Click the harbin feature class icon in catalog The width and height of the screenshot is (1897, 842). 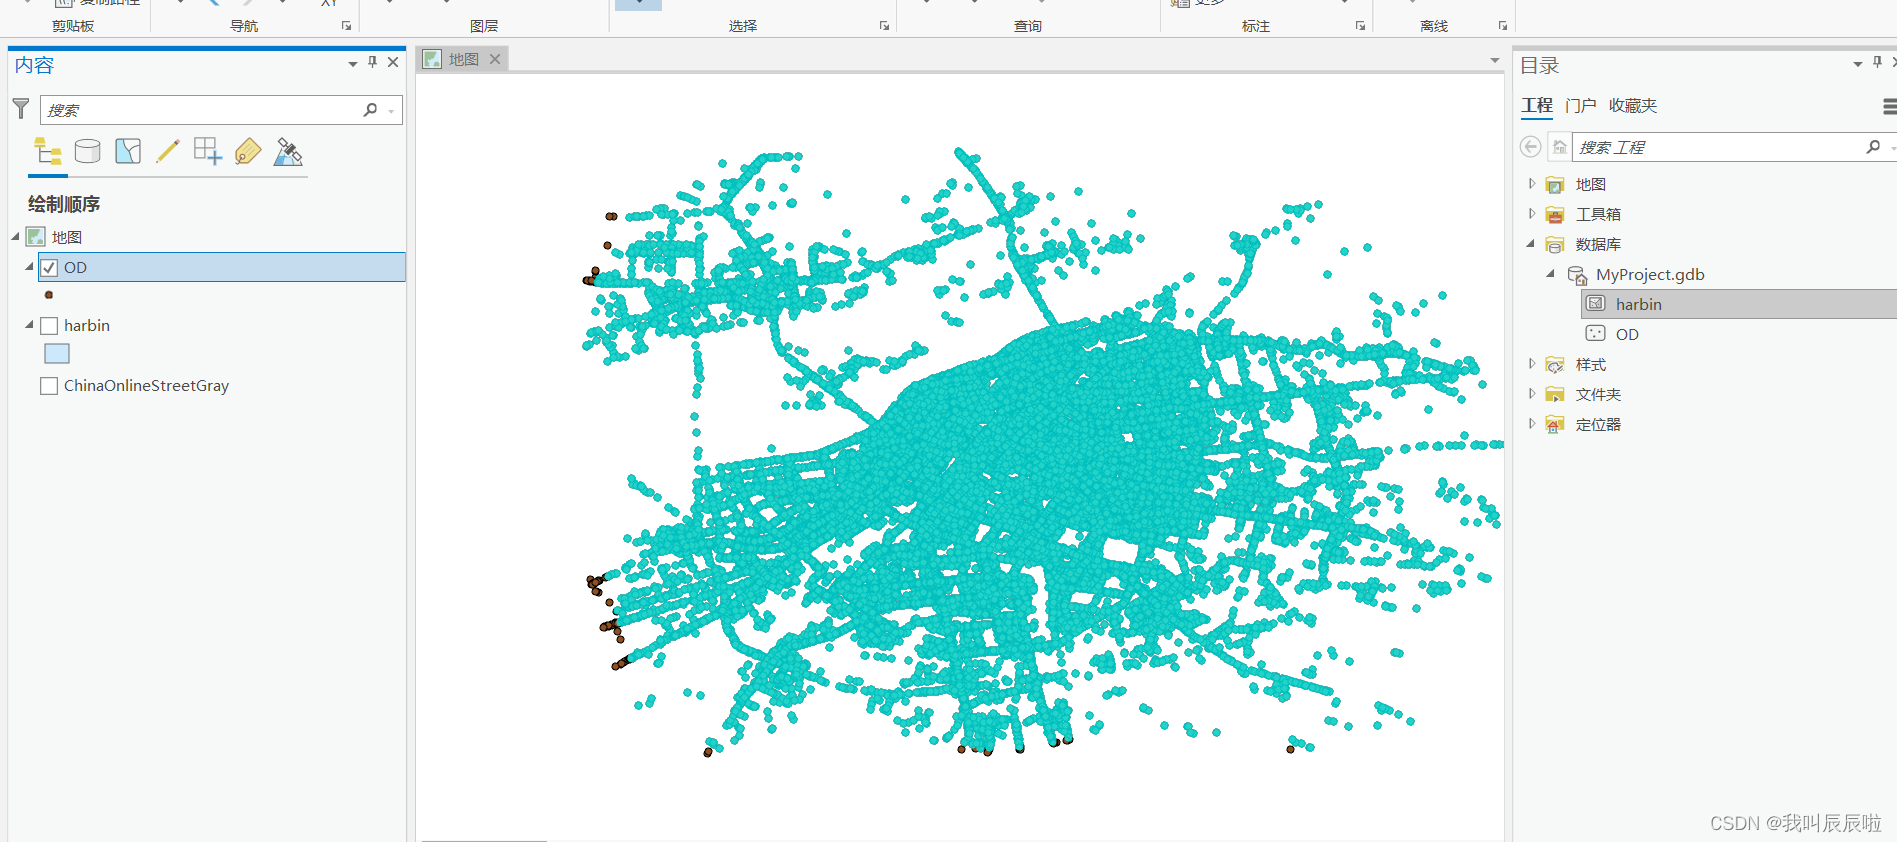(1596, 304)
